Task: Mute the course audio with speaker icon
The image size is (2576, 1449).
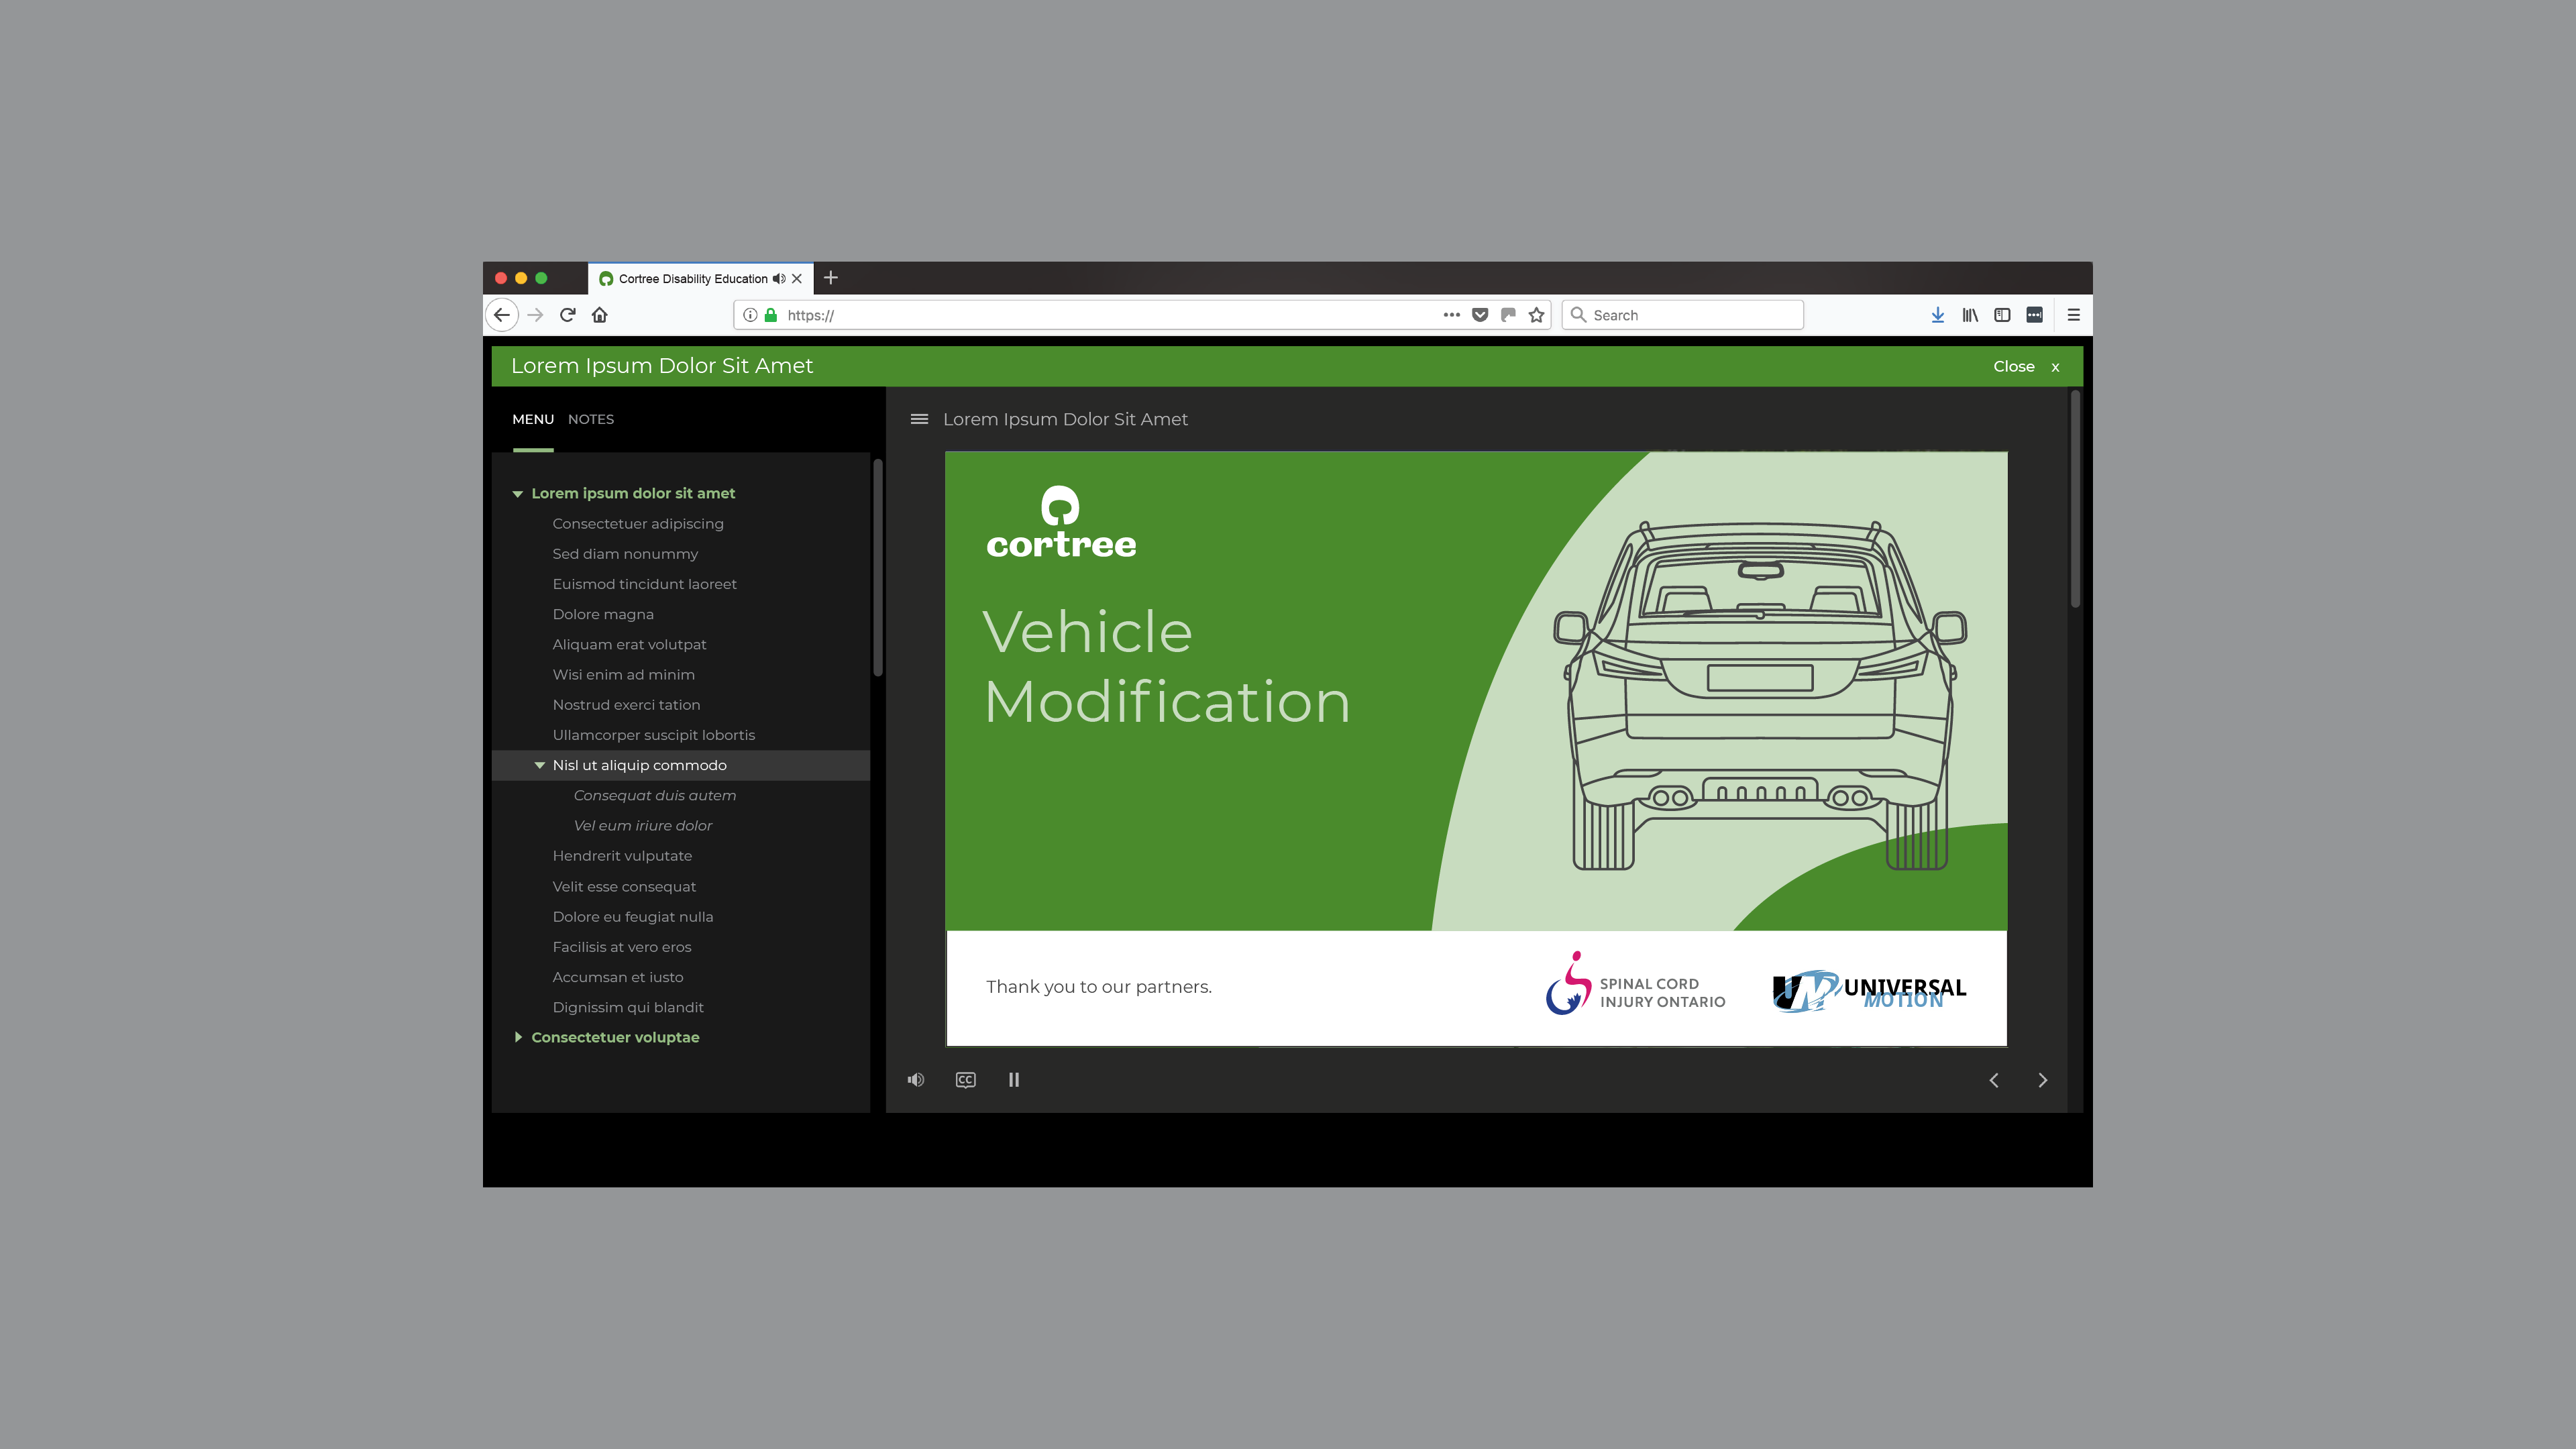Action: pos(915,1080)
